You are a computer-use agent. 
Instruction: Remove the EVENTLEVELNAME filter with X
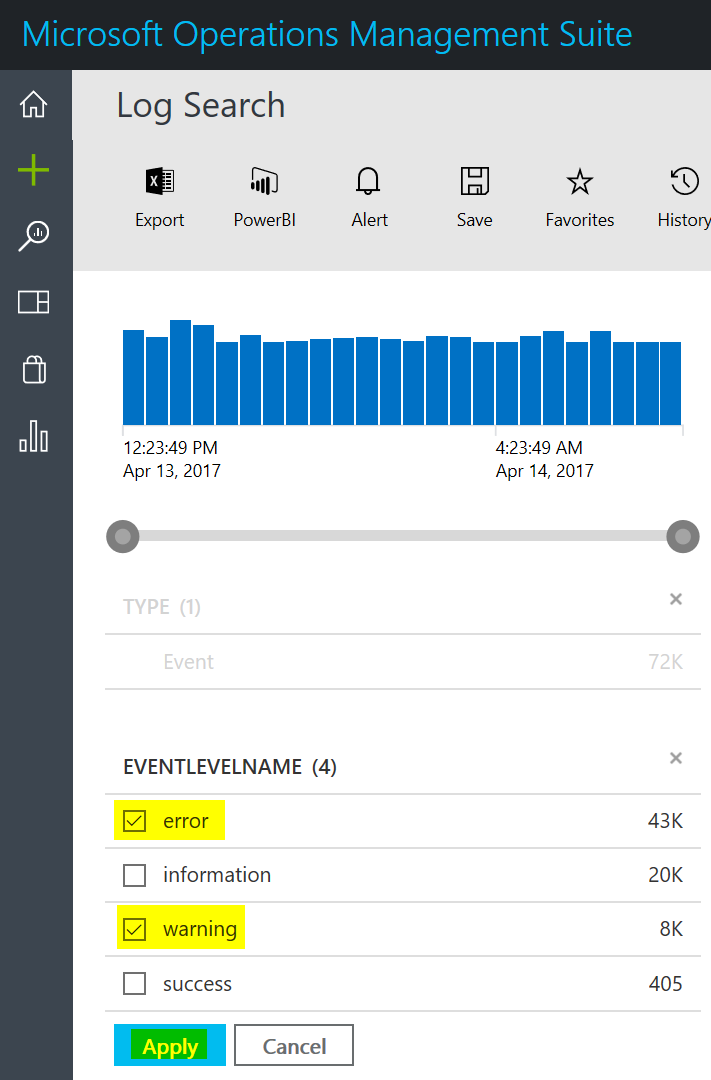pos(676,758)
